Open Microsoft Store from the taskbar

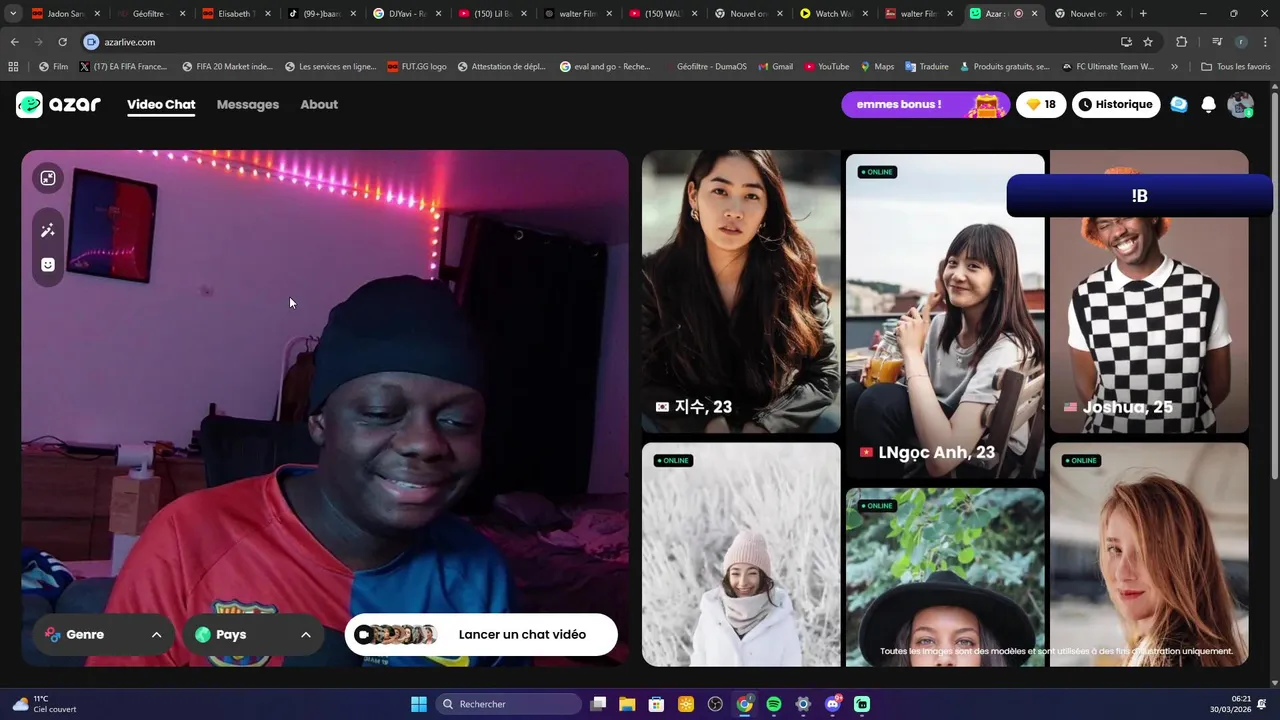pos(657,704)
